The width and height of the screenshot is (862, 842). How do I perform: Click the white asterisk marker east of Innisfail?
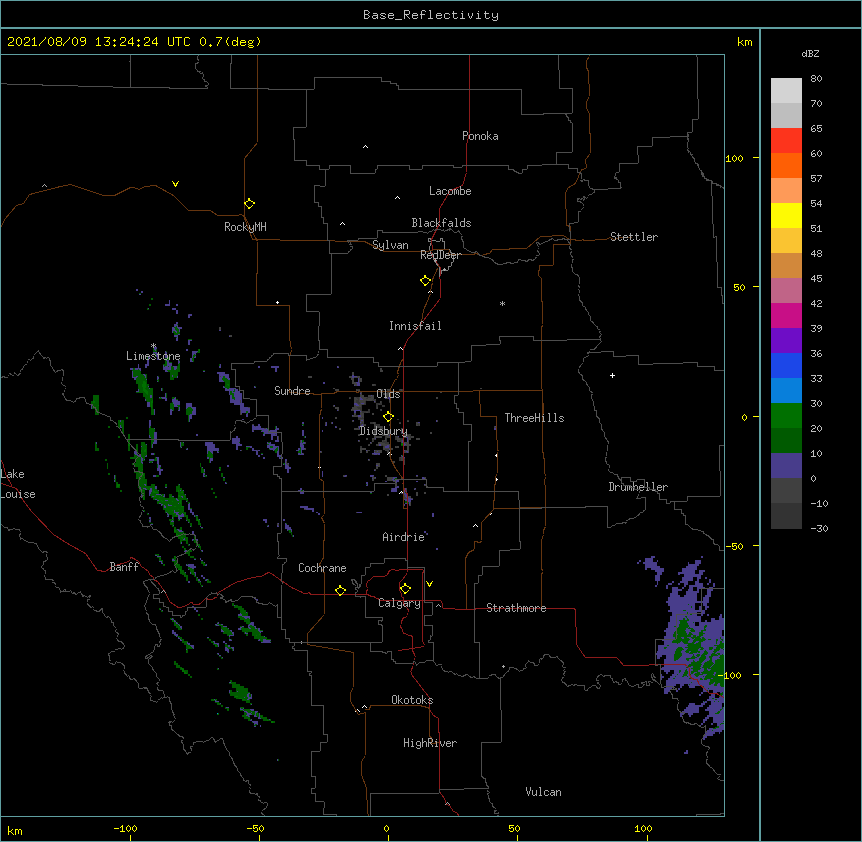click(x=502, y=303)
